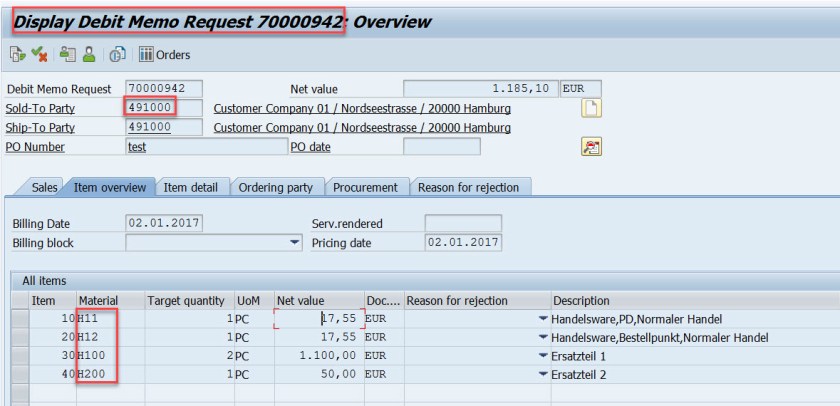
Task: Click the Sold-To Party label link
Action: click(40, 108)
